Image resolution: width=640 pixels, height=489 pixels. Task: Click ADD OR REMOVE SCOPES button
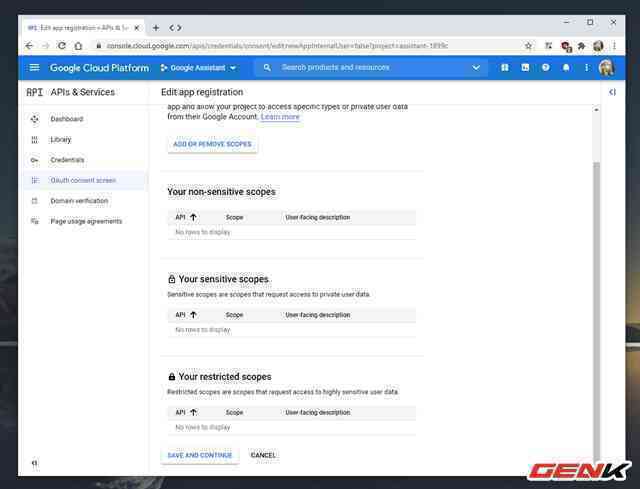[x=212, y=144]
